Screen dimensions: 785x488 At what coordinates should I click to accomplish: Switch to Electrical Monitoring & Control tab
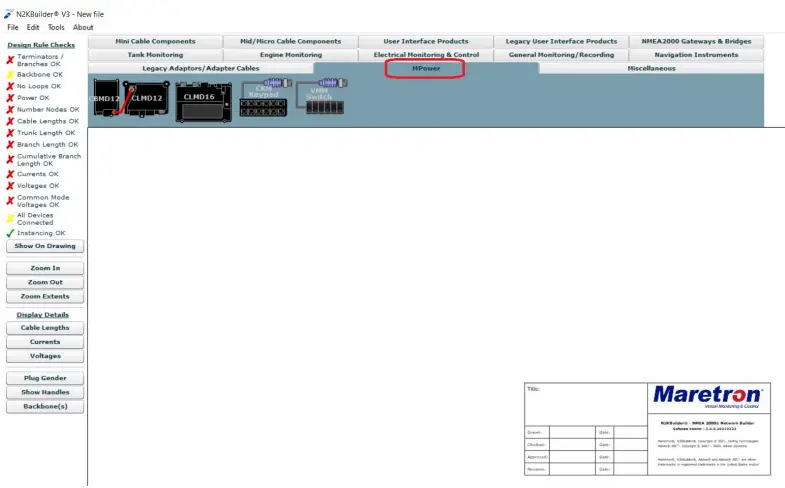tap(426, 55)
